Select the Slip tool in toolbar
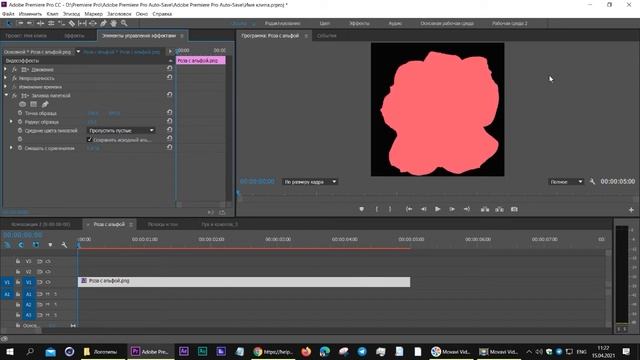The image size is (640, 360). [82, 24]
